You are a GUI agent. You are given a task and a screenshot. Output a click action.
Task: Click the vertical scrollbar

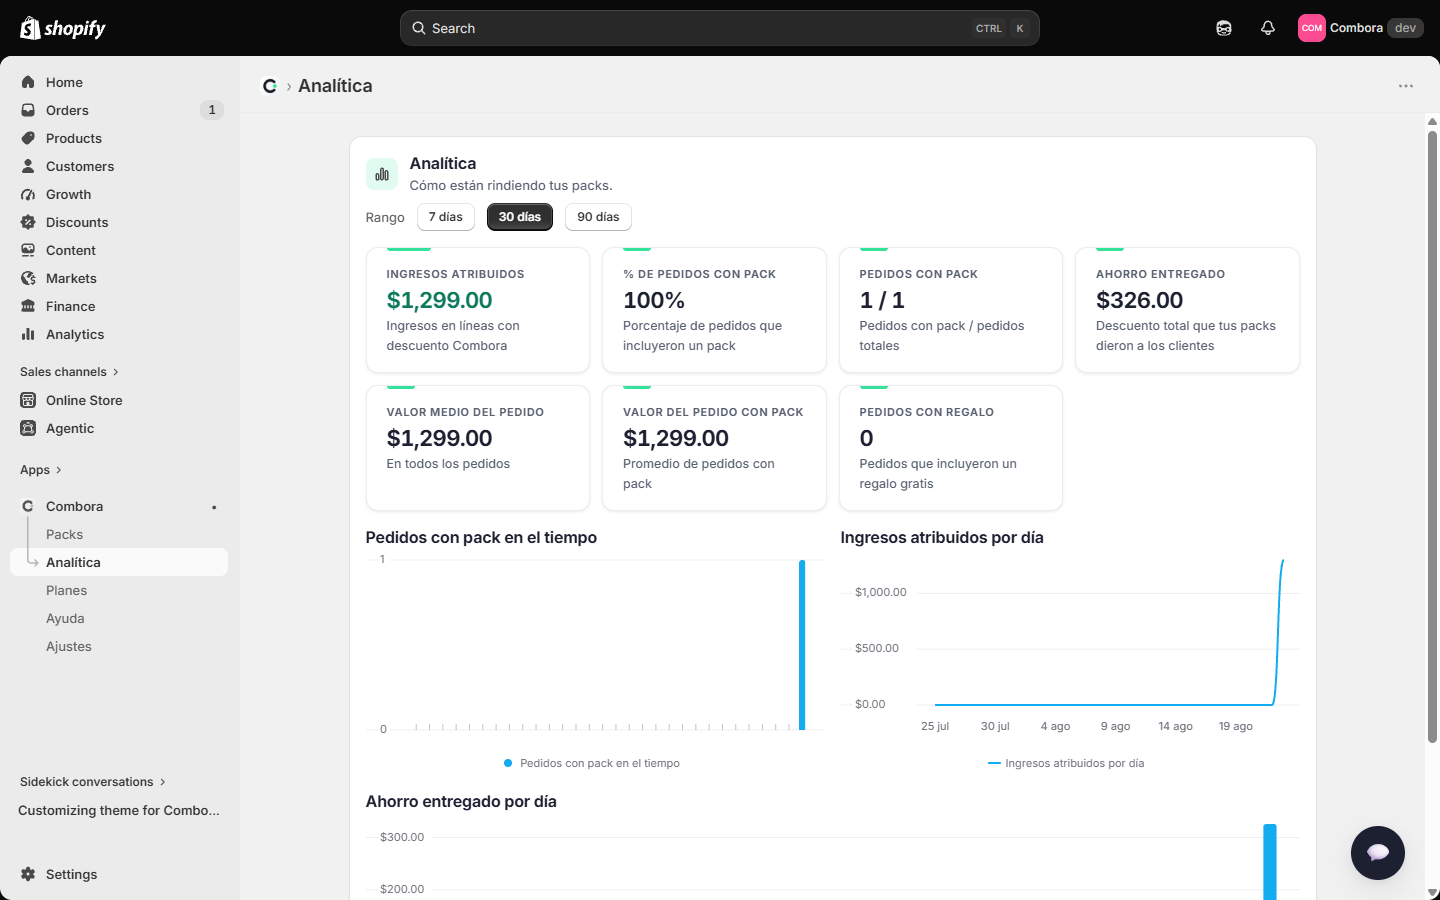click(x=1432, y=437)
